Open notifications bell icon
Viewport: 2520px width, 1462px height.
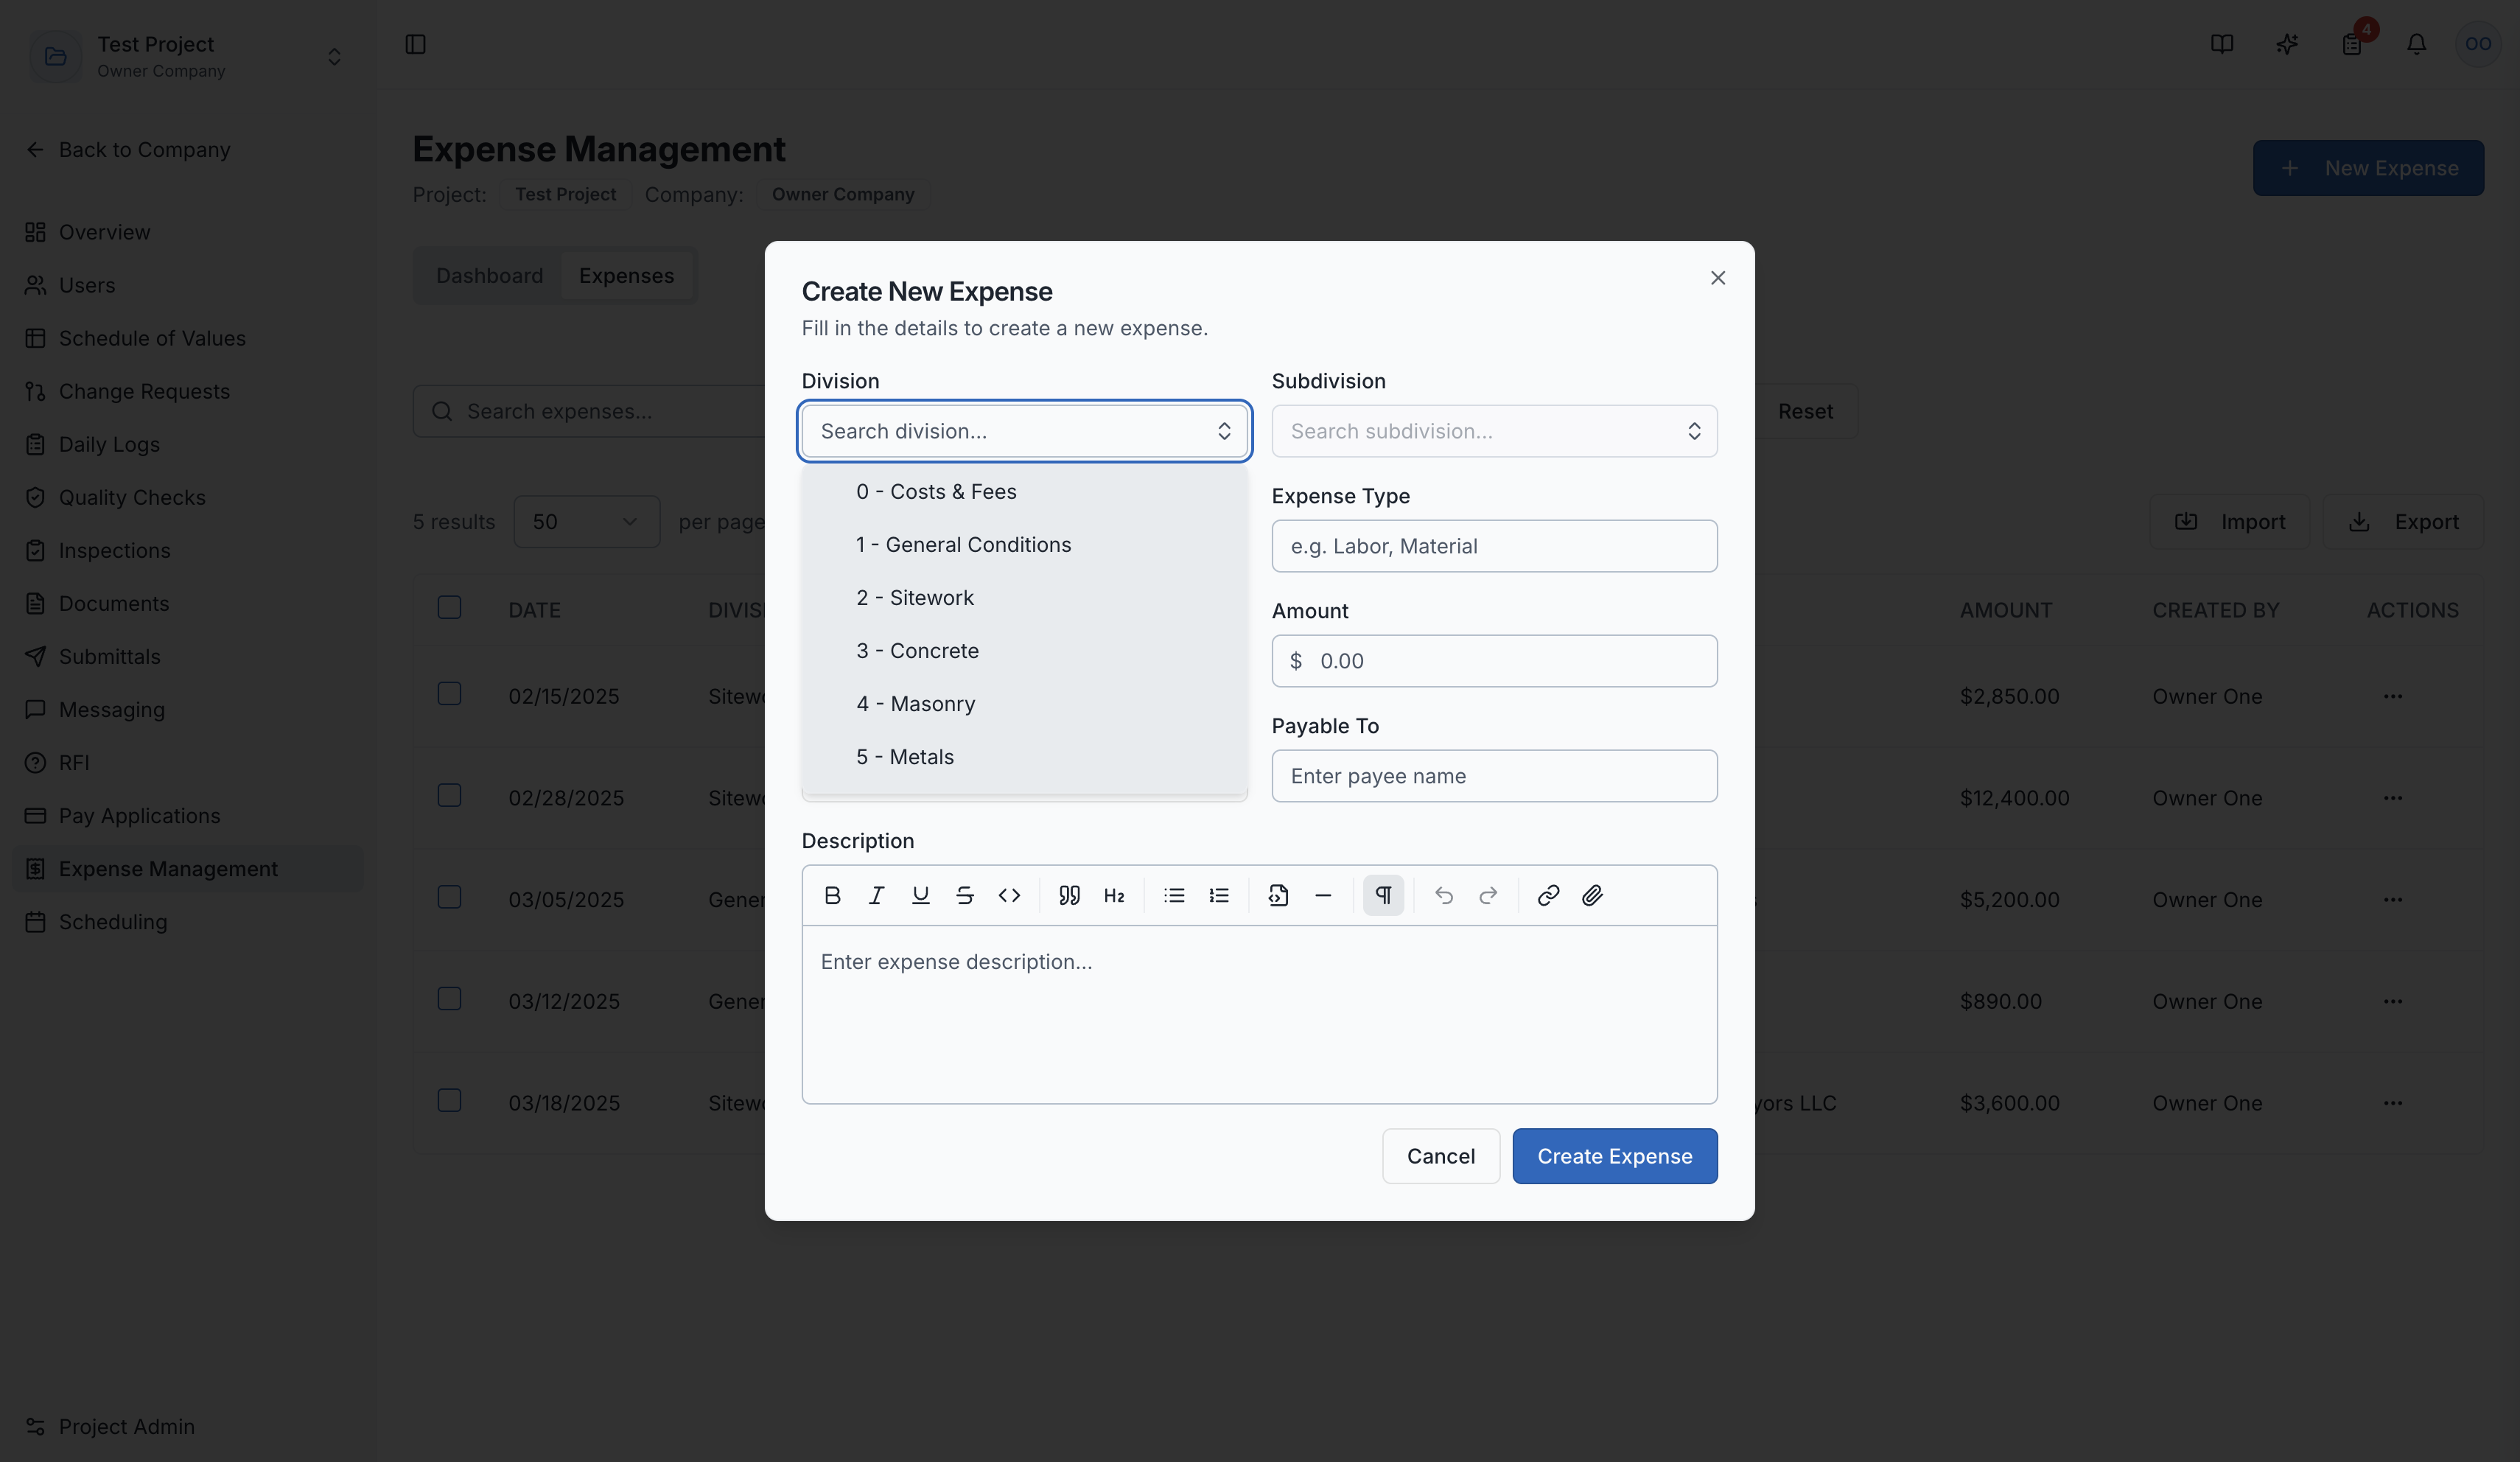pos(2416,44)
